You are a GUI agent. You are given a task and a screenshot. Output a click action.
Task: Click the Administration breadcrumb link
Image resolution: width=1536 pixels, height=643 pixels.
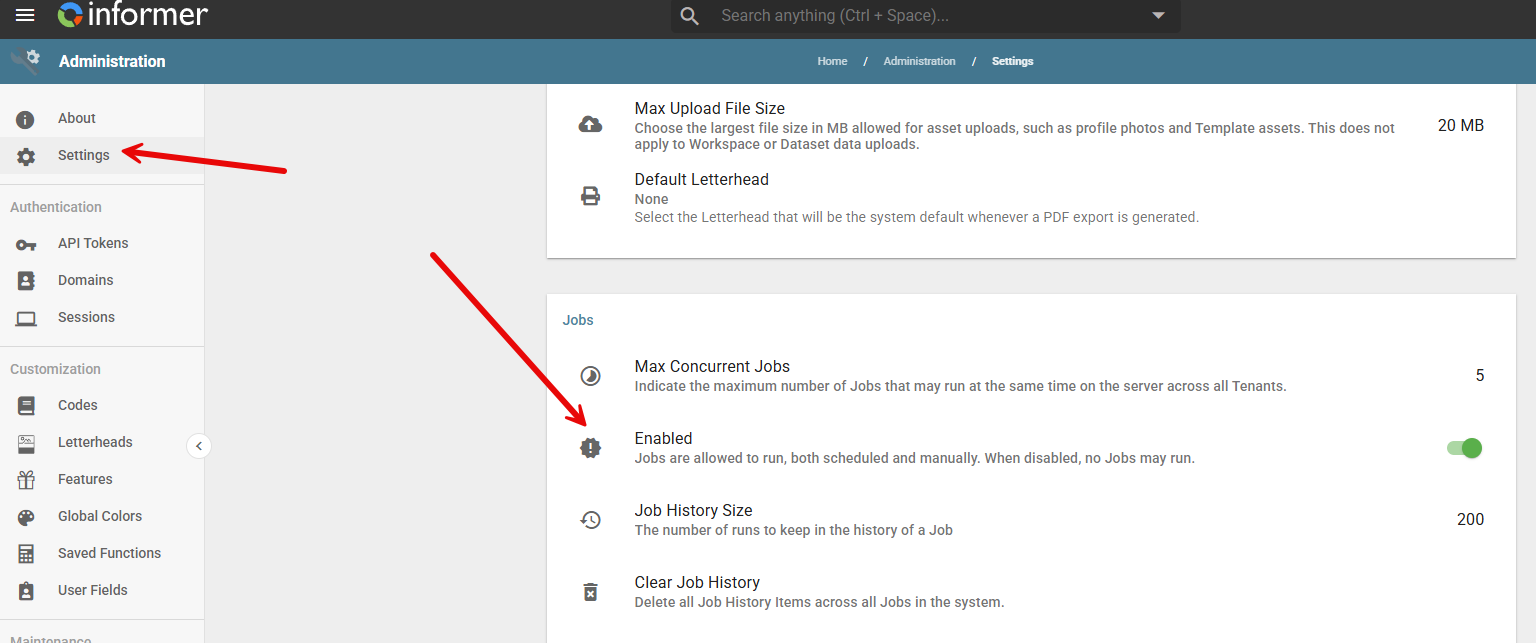(x=919, y=61)
